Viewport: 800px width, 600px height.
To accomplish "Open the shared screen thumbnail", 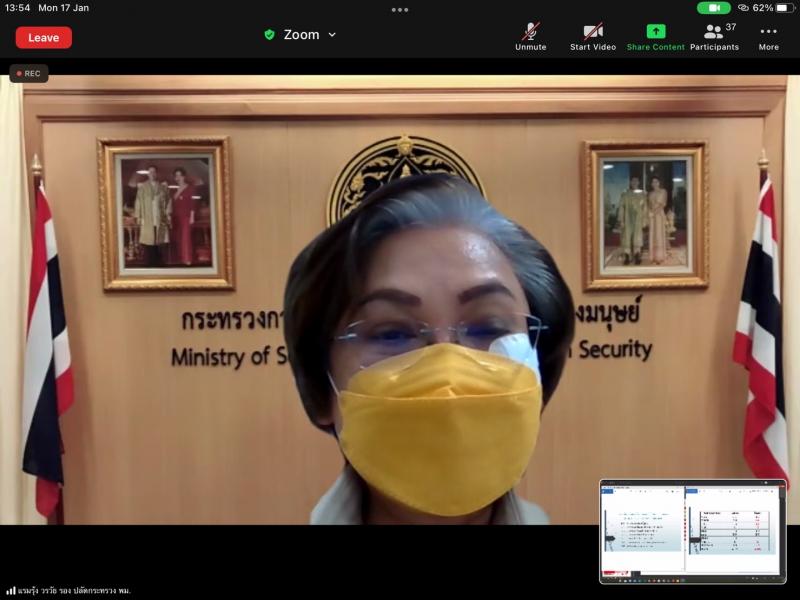I will coord(693,531).
